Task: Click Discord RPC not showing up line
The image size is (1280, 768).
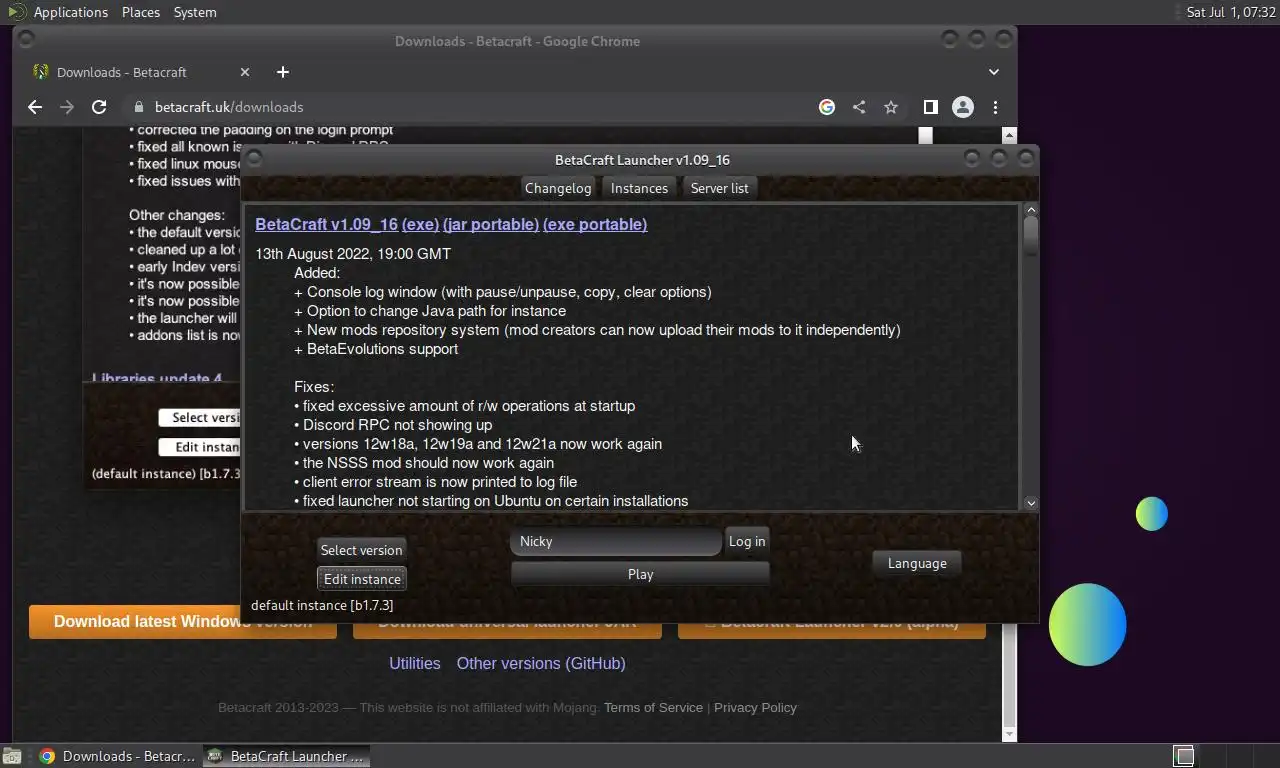Action: tap(393, 425)
